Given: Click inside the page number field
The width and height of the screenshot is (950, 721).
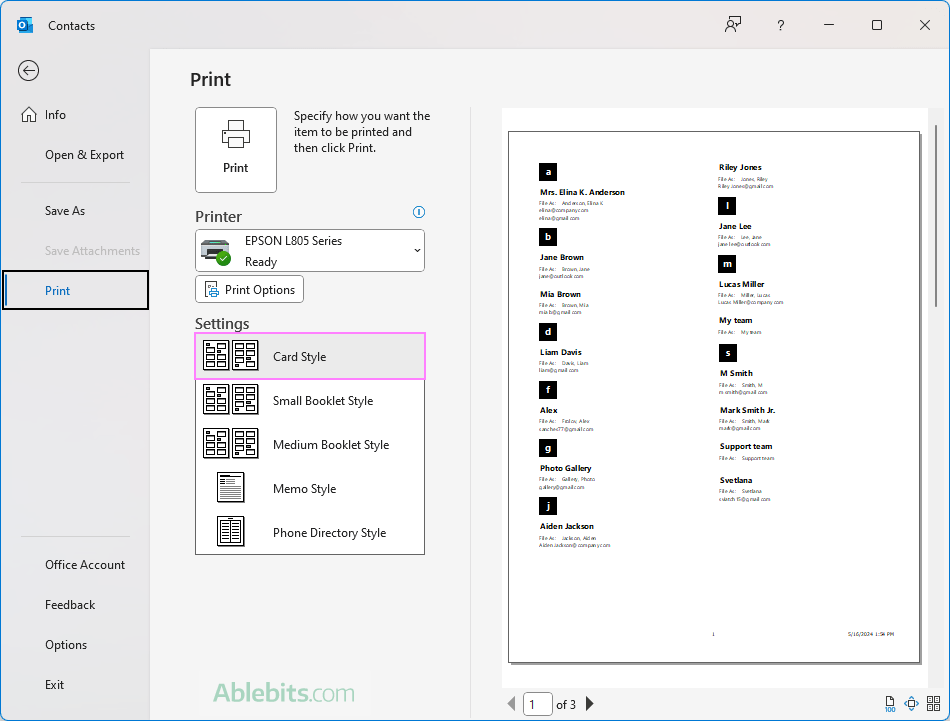Looking at the screenshot, I should pos(538,703).
